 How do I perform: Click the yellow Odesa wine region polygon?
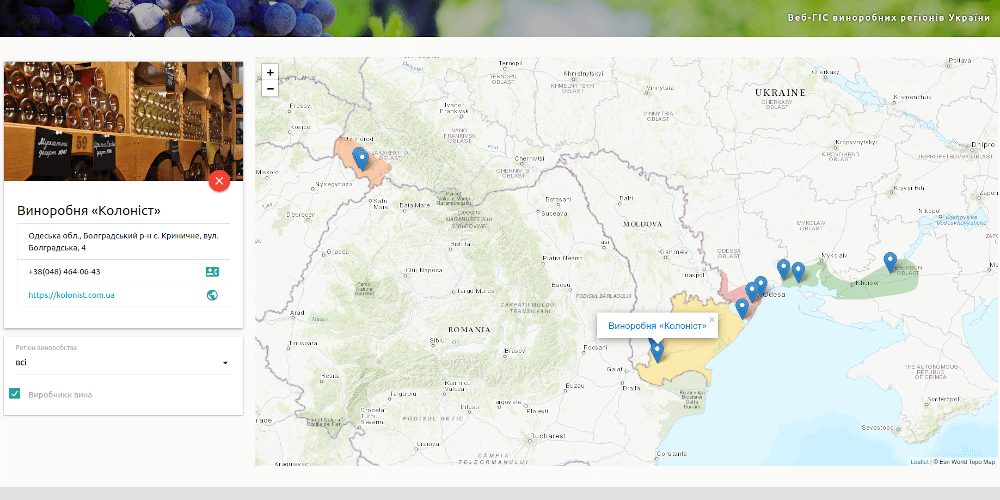pyautogui.click(x=692, y=357)
